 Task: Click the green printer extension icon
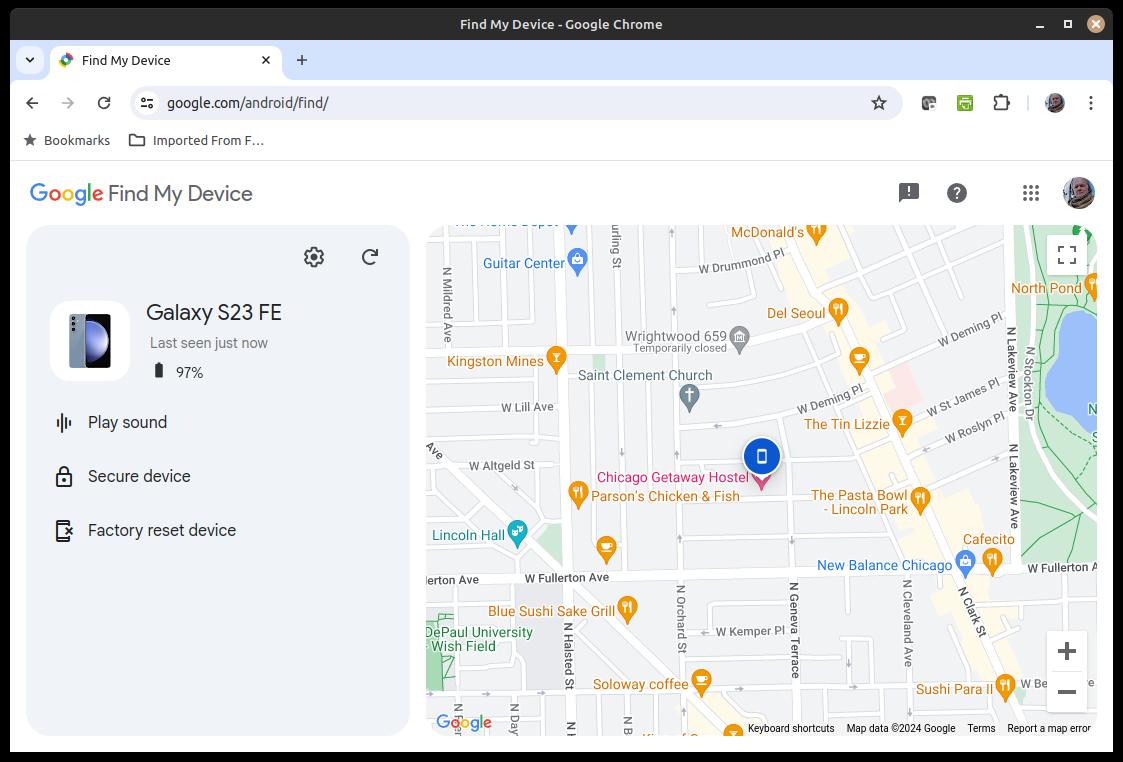965,103
